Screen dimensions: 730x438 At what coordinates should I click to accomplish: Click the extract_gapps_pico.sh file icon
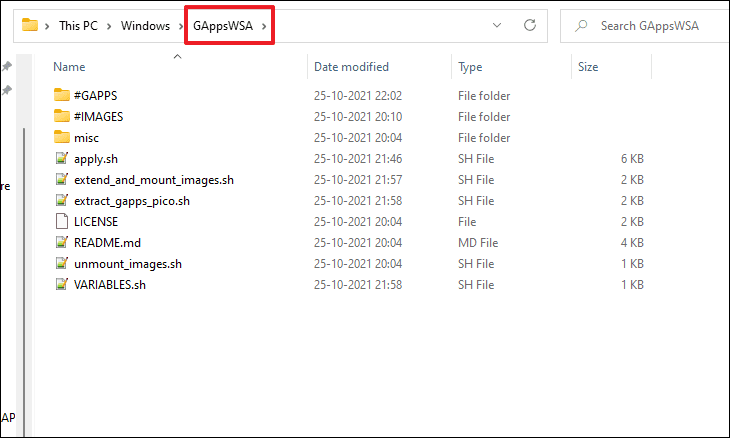[x=61, y=200]
